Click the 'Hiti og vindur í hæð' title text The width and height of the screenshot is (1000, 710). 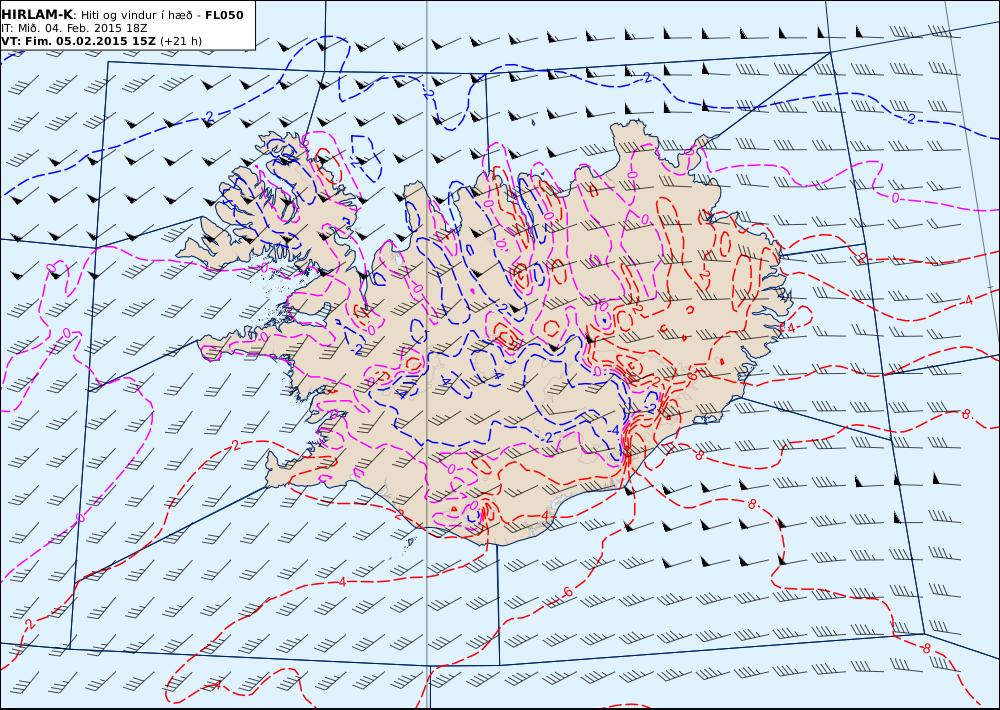(x=136, y=15)
